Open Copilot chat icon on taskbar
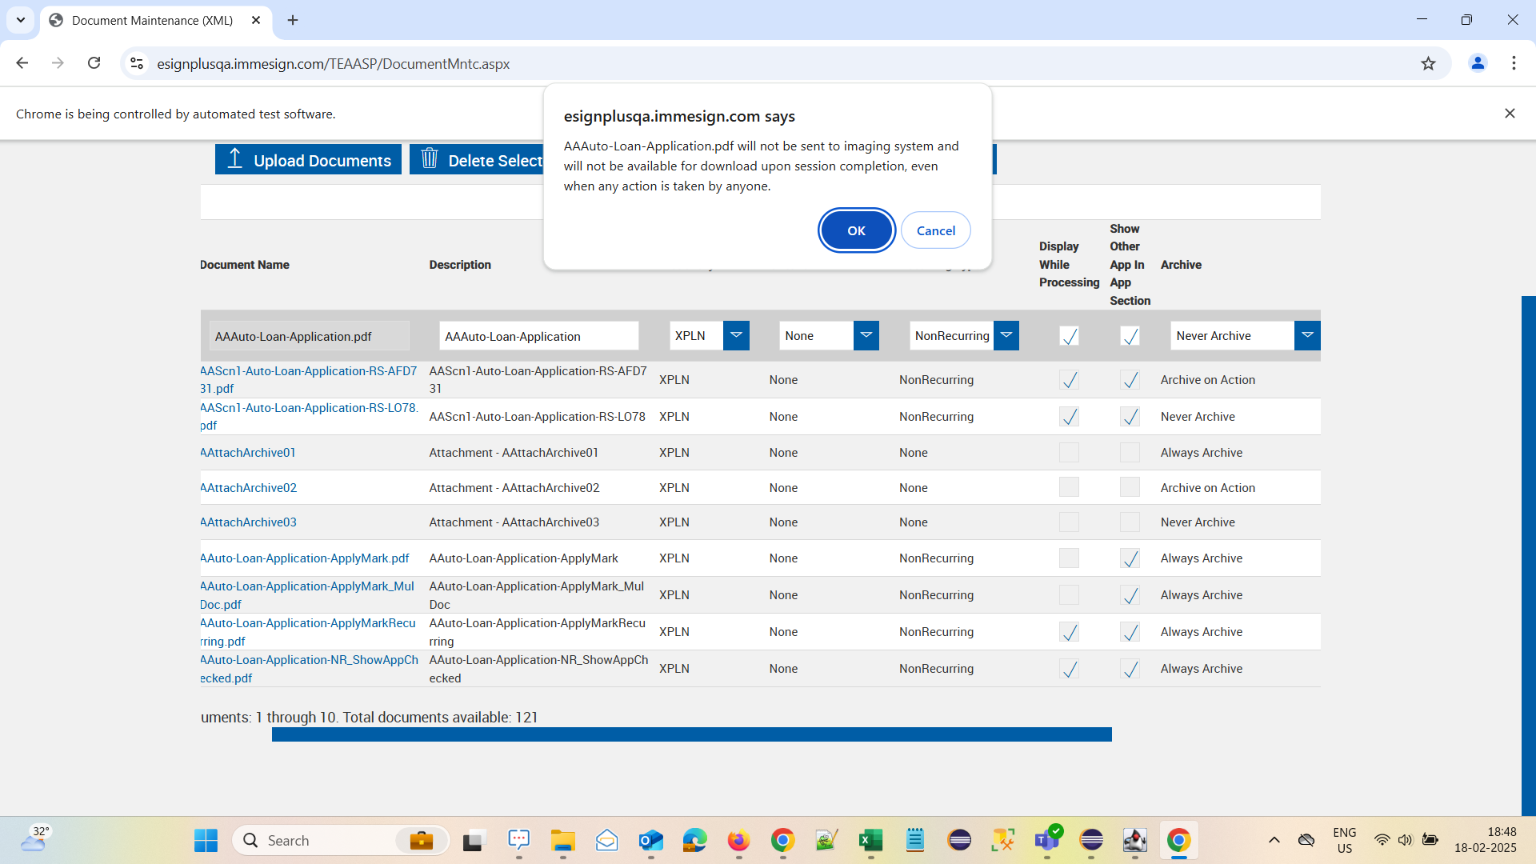 (519, 841)
